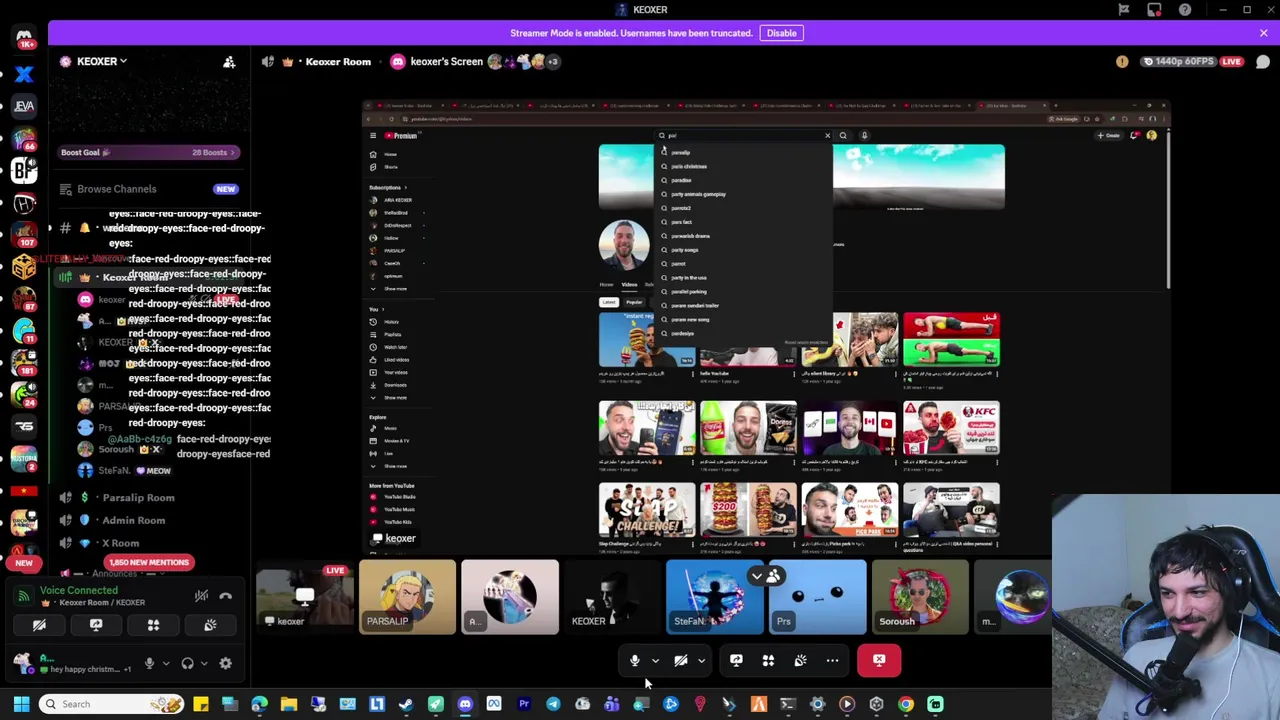The width and height of the screenshot is (1280, 720).
Task: Click share screen in the call control bar
Action: [736, 660]
